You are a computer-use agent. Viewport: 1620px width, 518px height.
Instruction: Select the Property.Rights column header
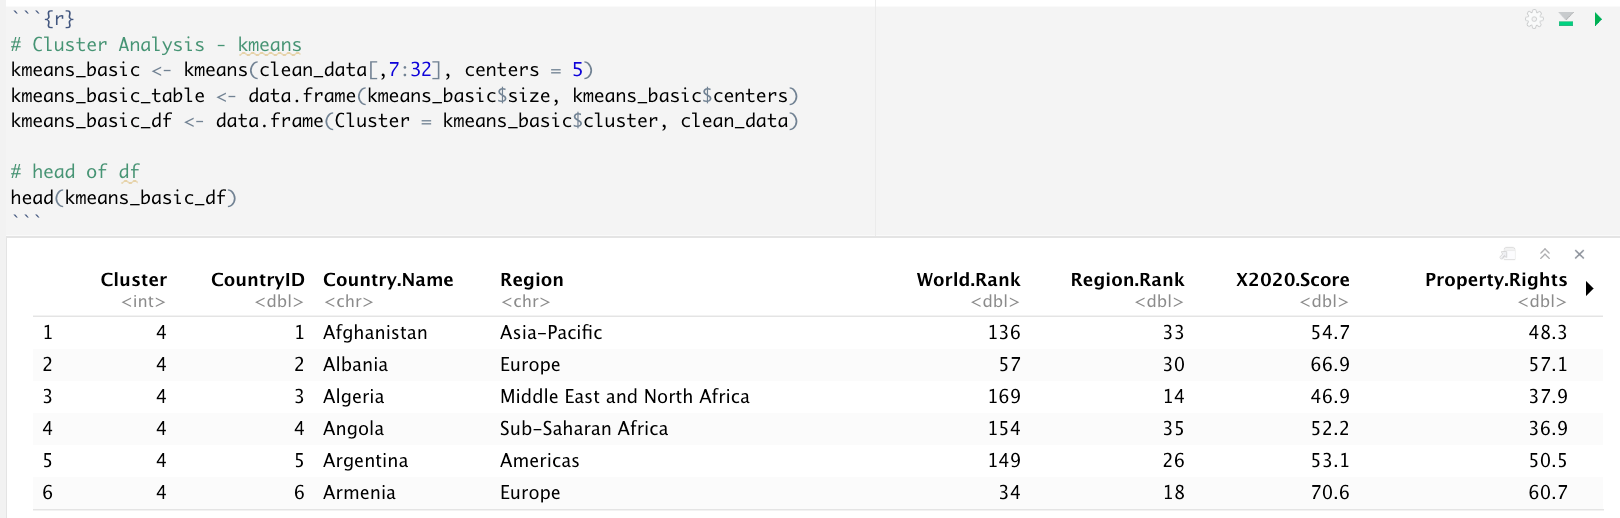pyautogui.click(x=1495, y=280)
